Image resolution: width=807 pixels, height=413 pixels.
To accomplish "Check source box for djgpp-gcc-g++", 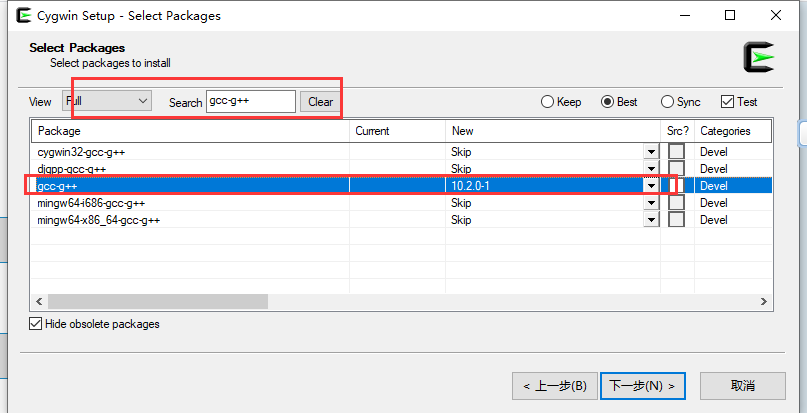I will click(x=676, y=168).
